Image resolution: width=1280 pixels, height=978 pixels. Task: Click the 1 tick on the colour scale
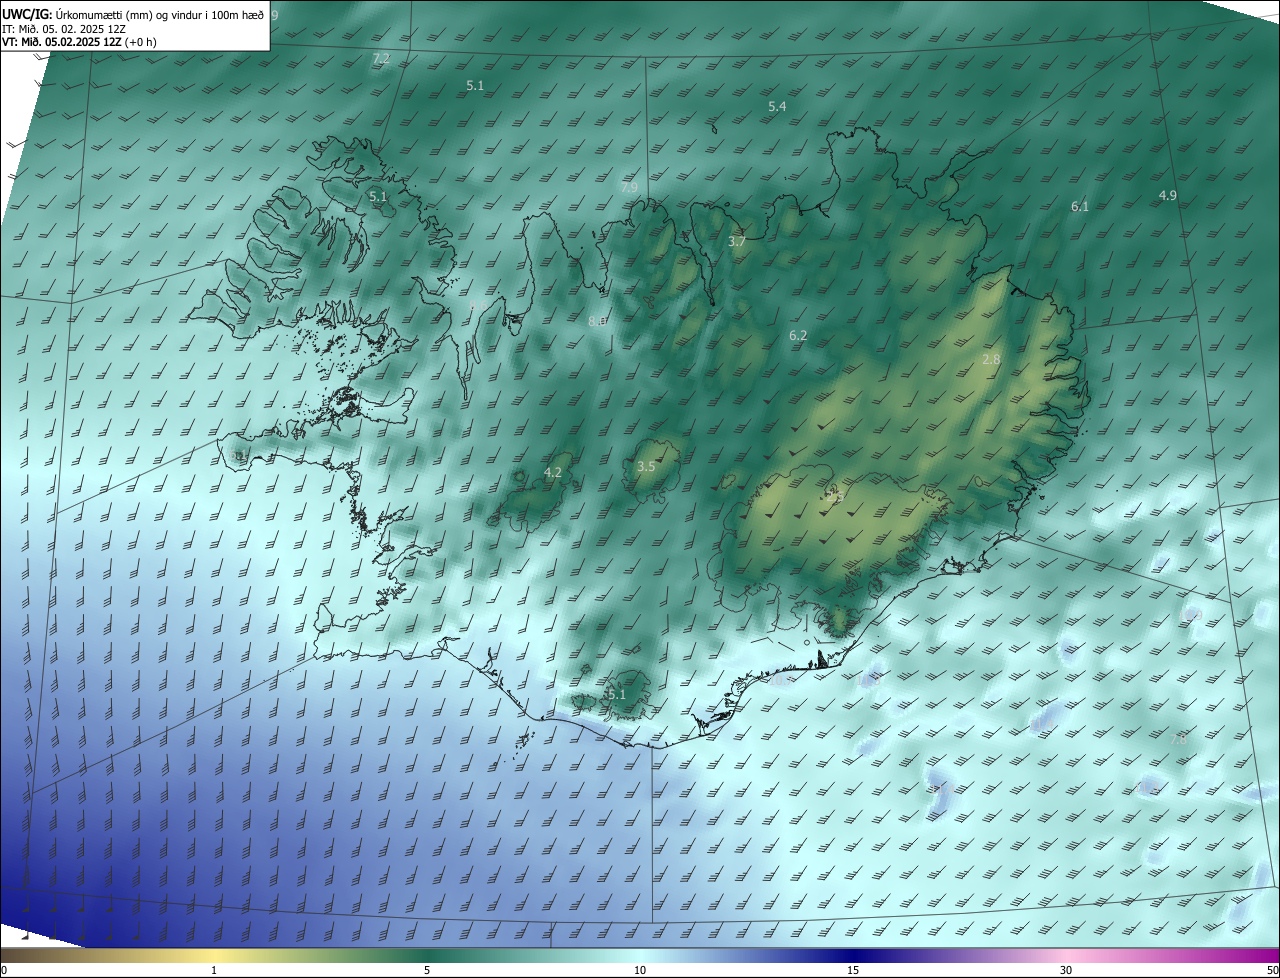pos(214,970)
